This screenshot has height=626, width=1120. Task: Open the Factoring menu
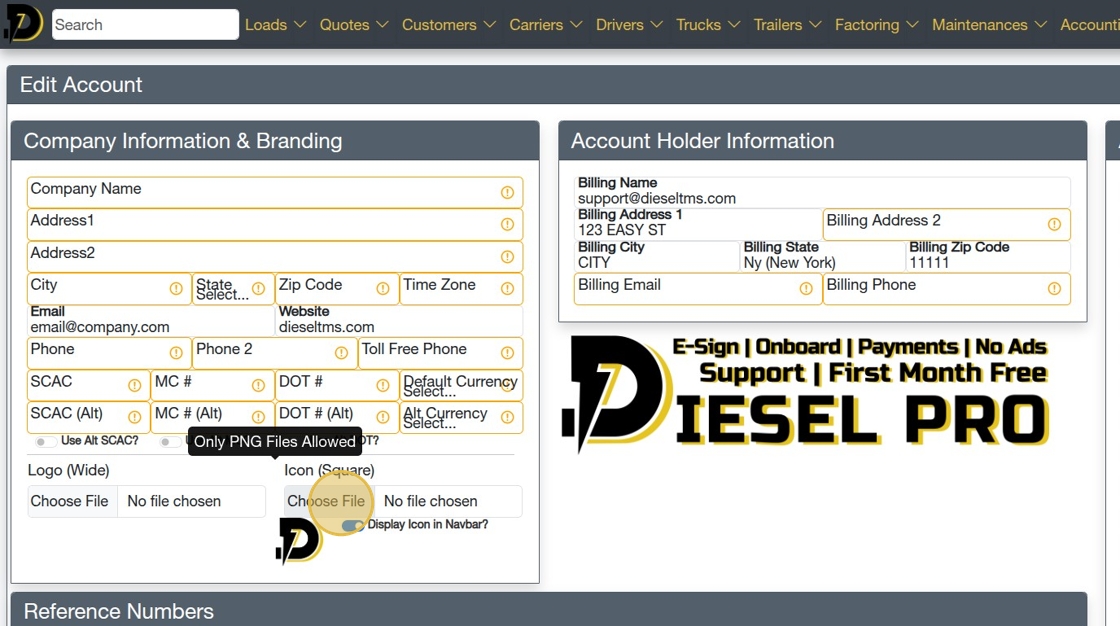click(x=876, y=24)
